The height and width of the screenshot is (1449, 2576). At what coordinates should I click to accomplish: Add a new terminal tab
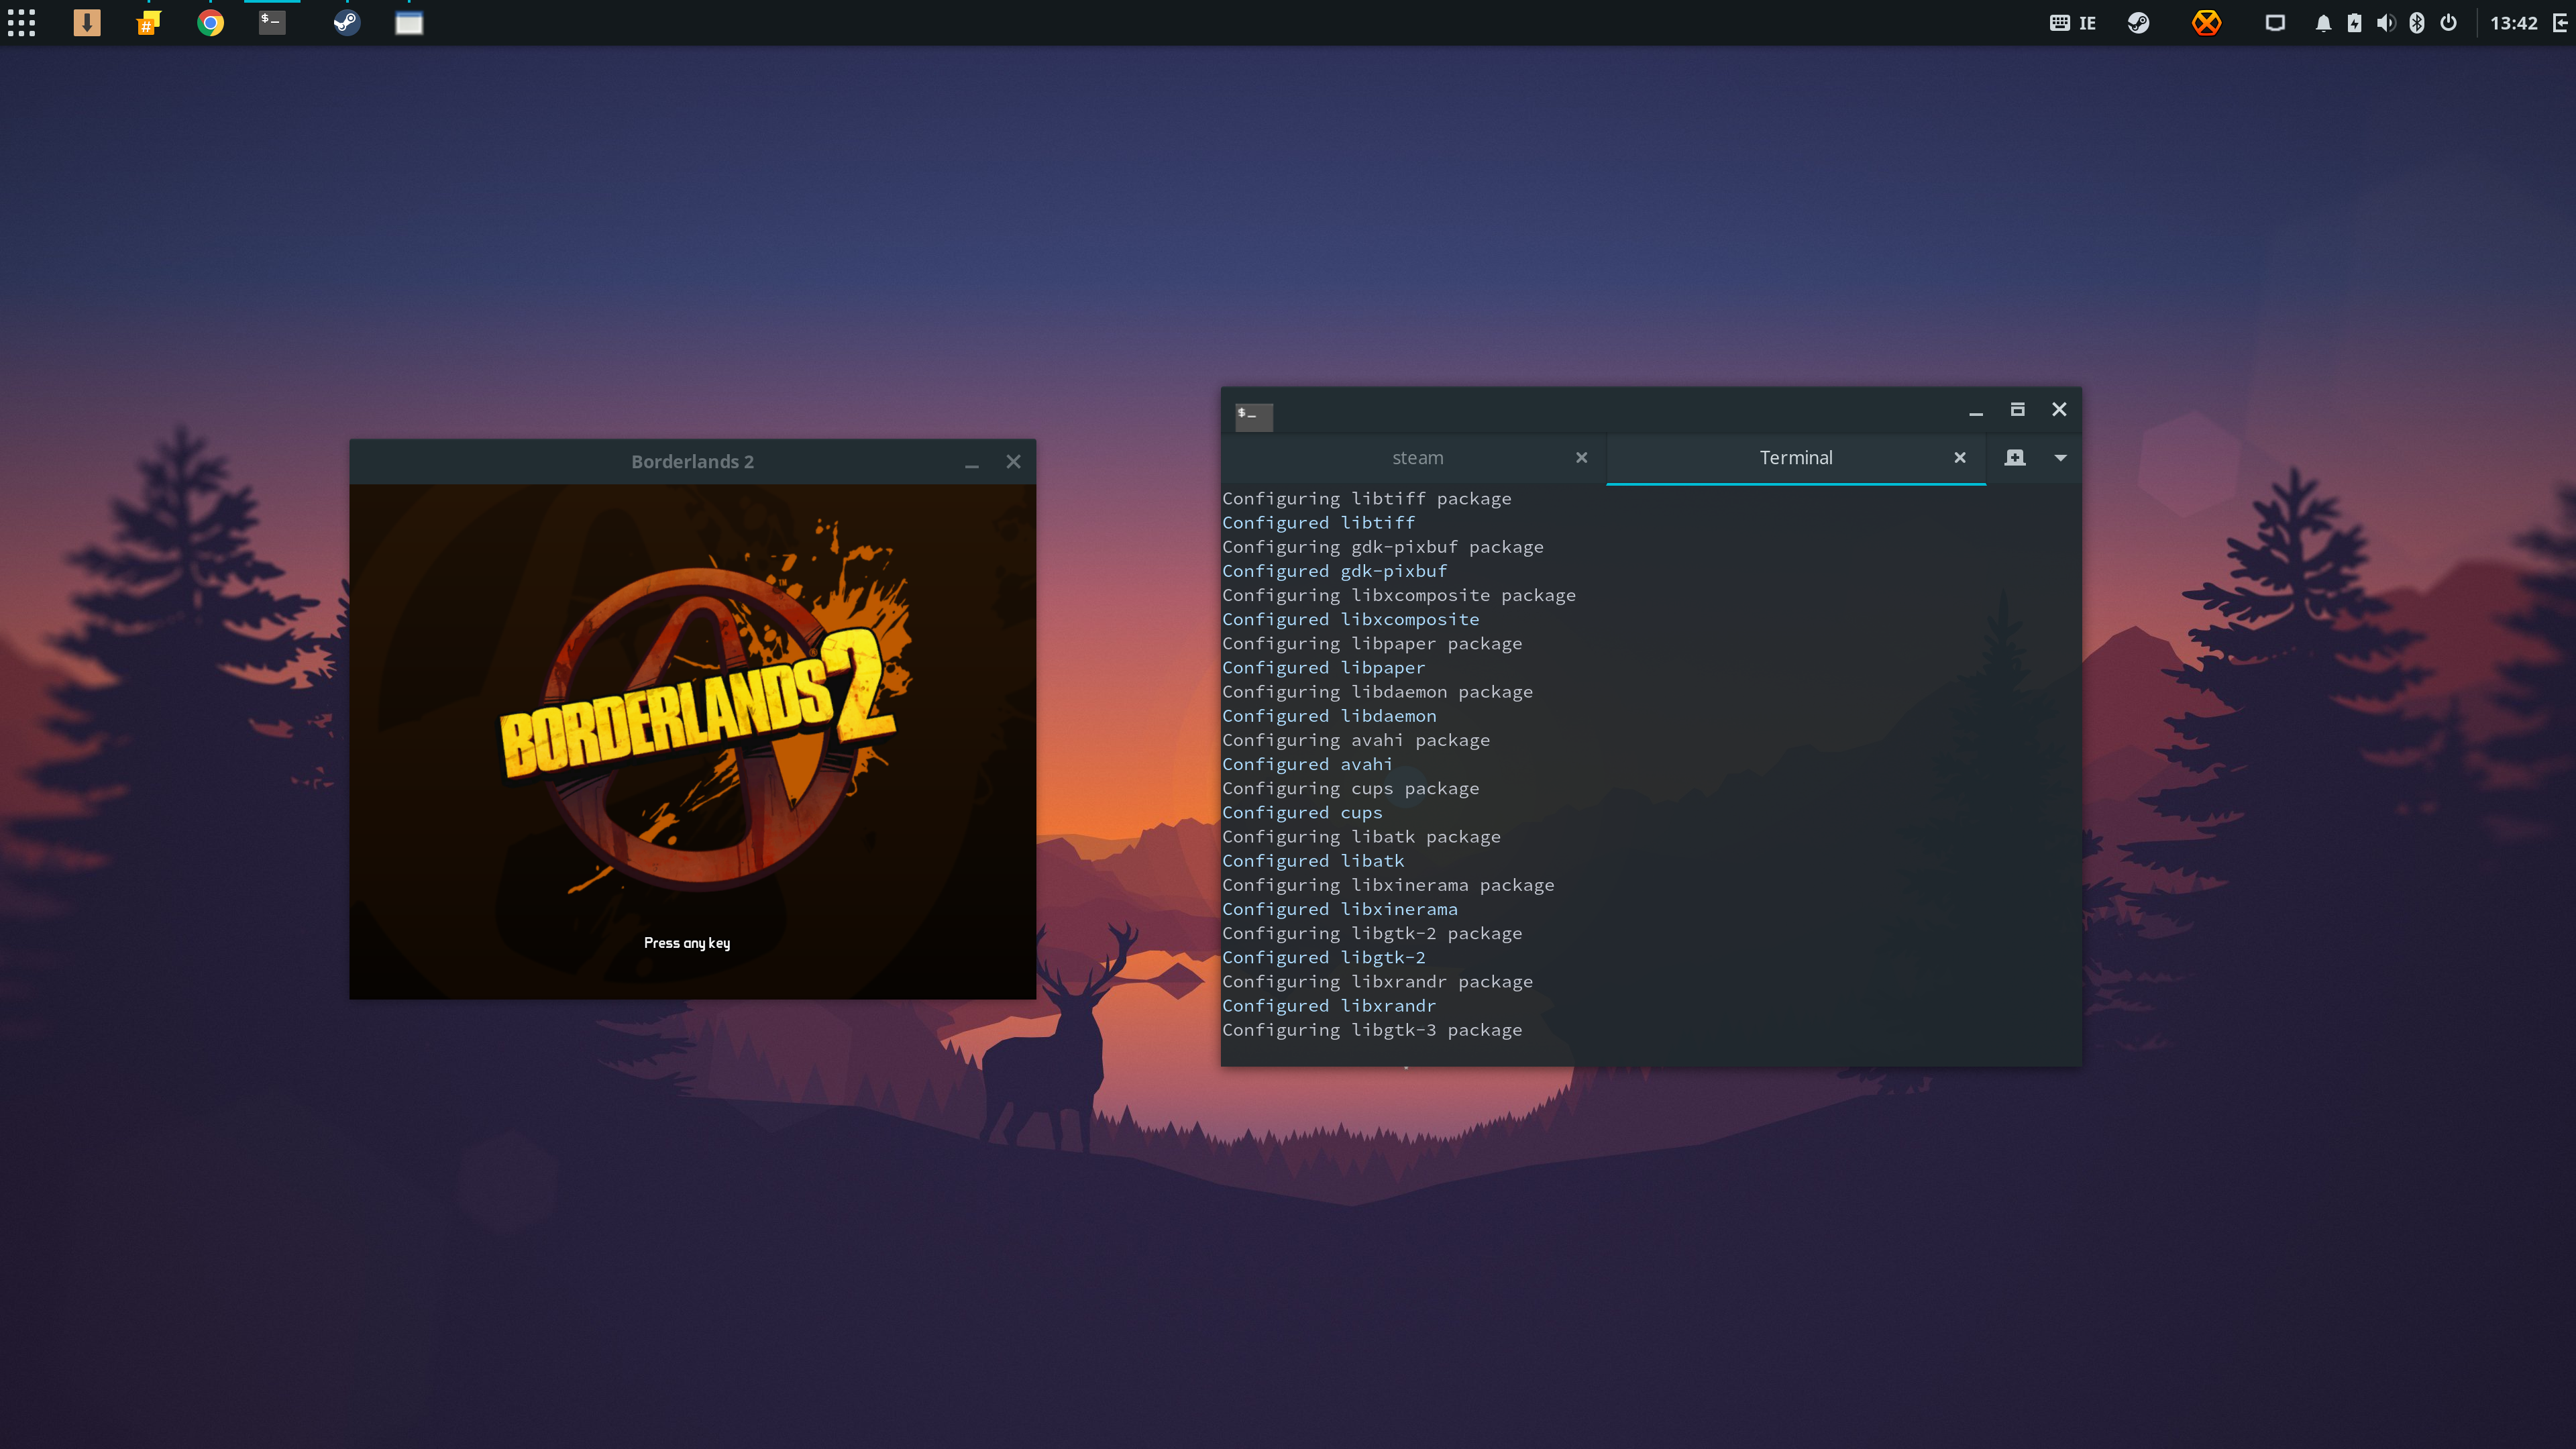(2015, 458)
